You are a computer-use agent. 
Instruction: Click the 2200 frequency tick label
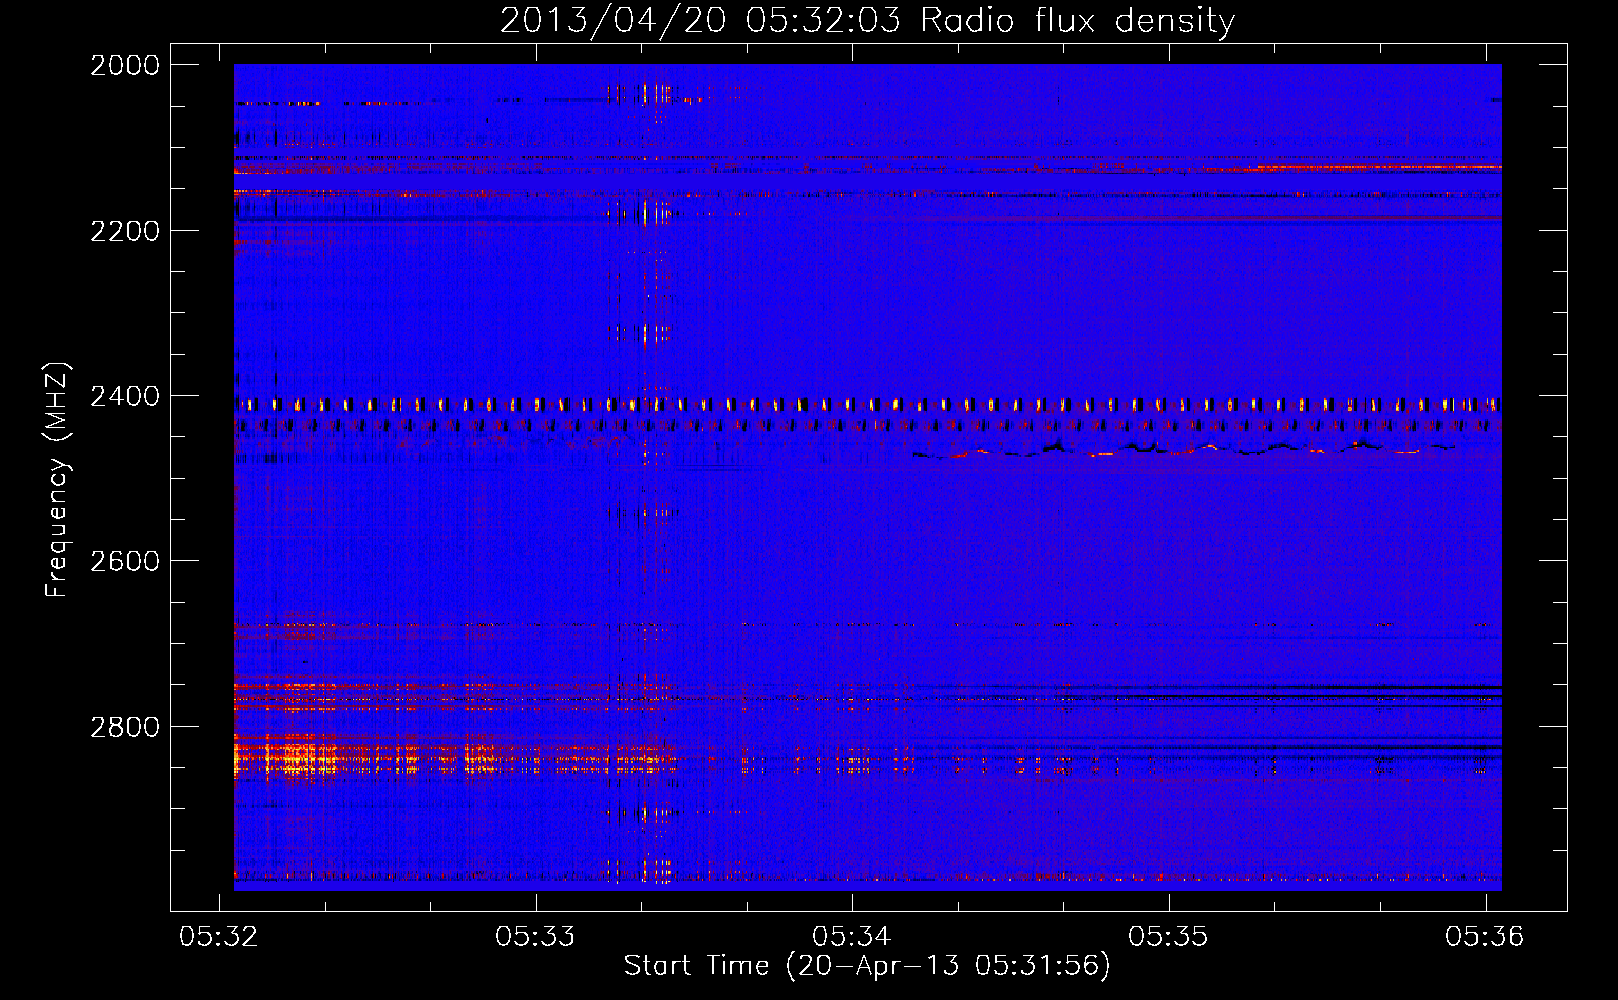pos(125,231)
